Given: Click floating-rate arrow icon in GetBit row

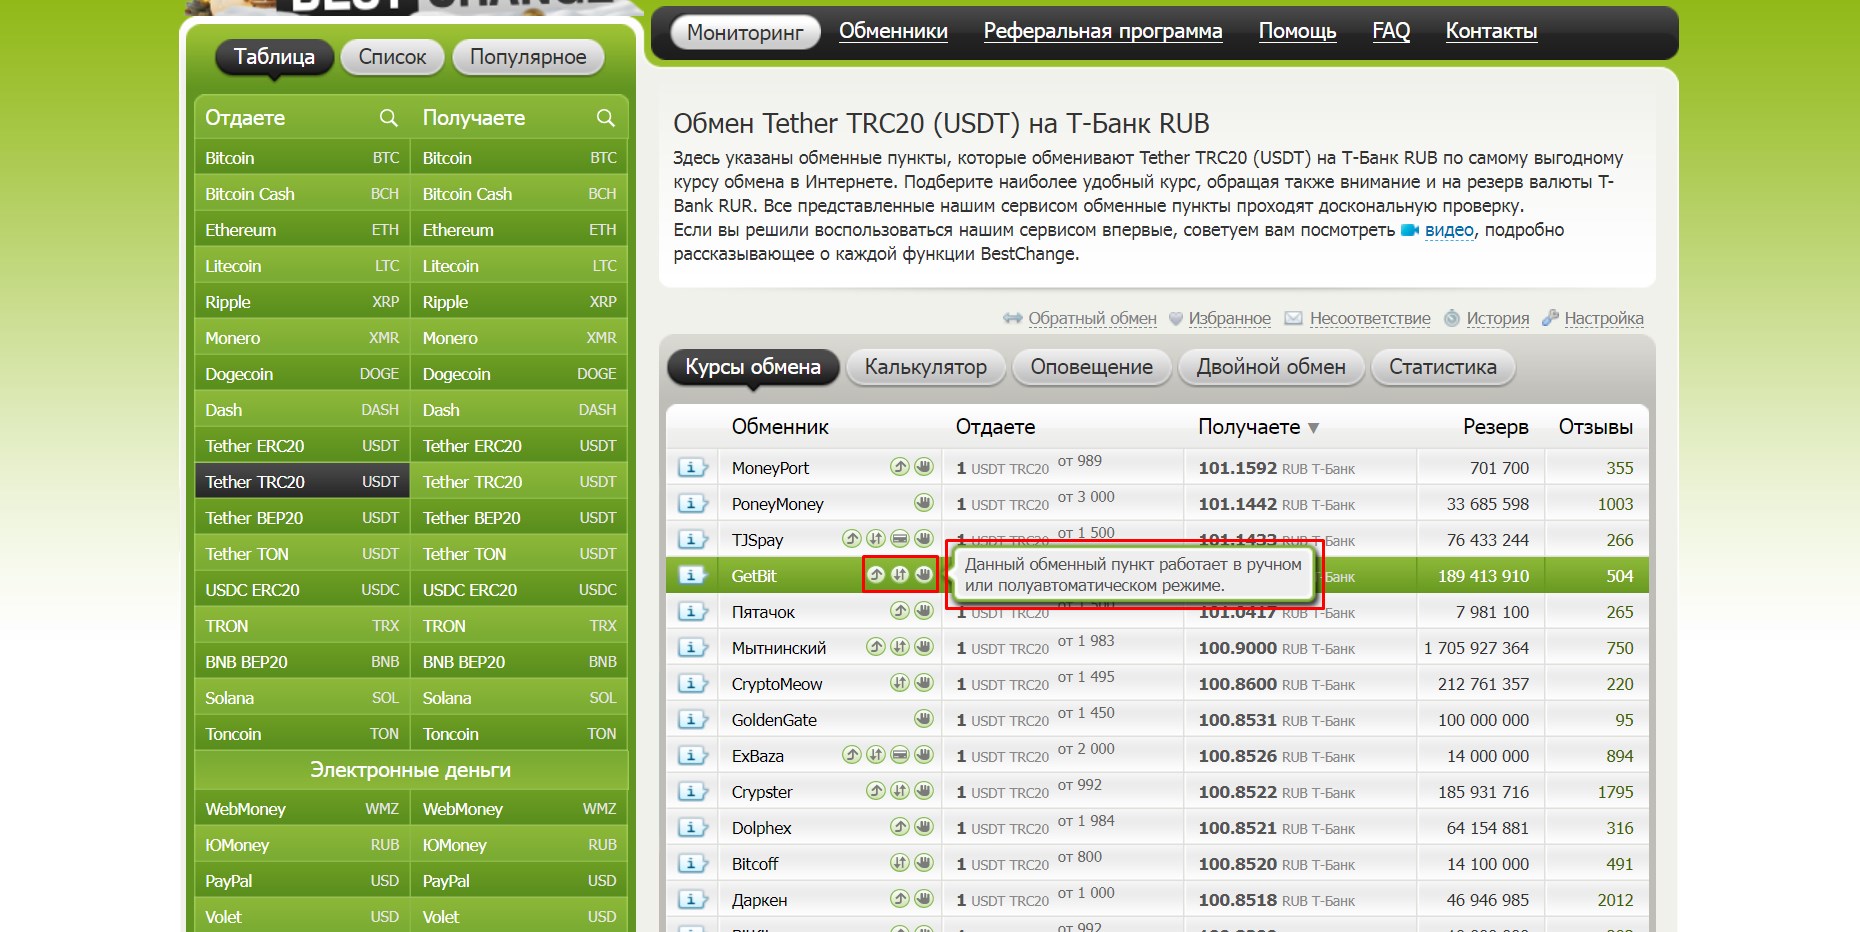Looking at the screenshot, I should [876, 574].
